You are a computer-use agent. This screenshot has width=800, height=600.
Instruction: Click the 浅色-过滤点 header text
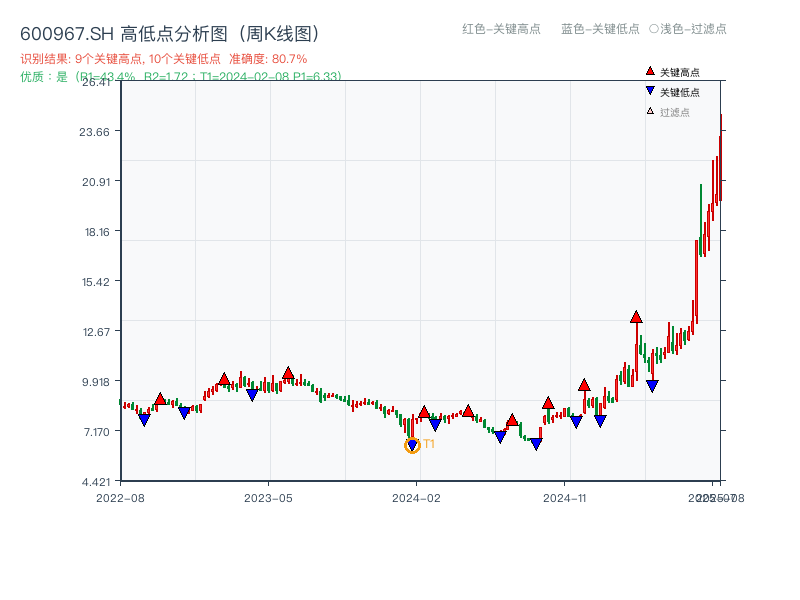[693, 29]
